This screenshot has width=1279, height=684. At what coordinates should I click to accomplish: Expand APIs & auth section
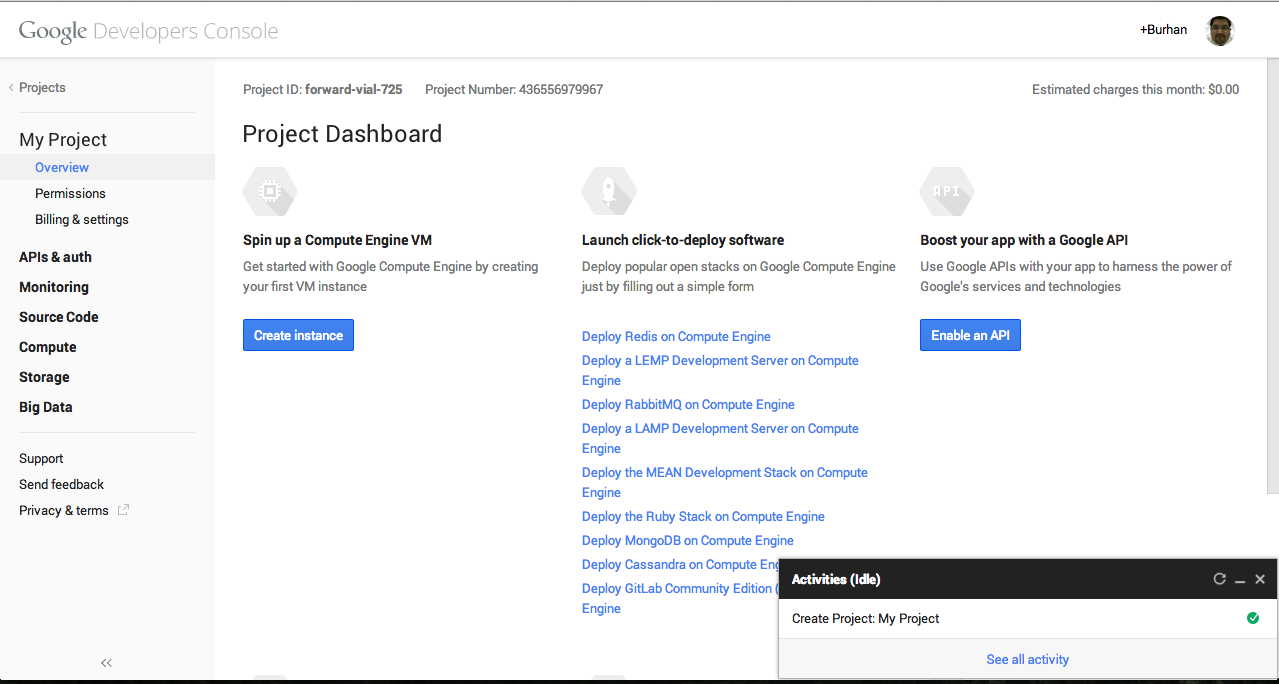pyautogui.click(x=55, y=257)
